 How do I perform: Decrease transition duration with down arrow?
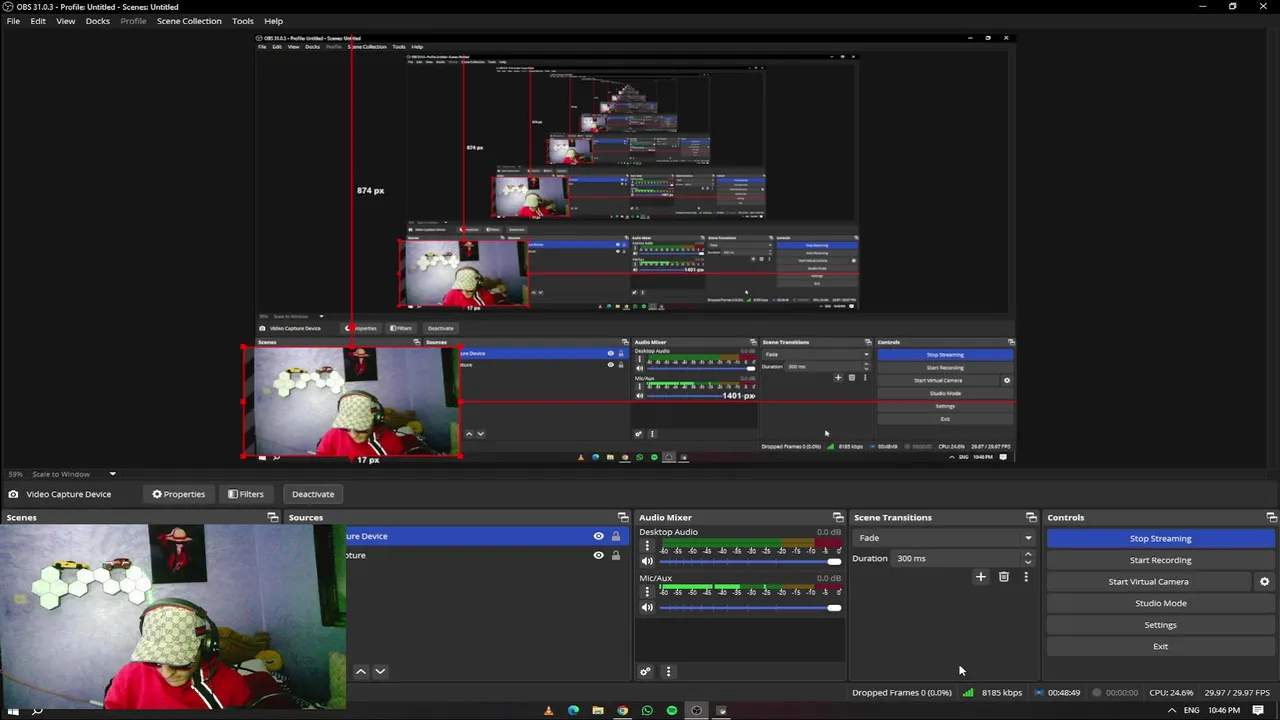(1028, 563)
